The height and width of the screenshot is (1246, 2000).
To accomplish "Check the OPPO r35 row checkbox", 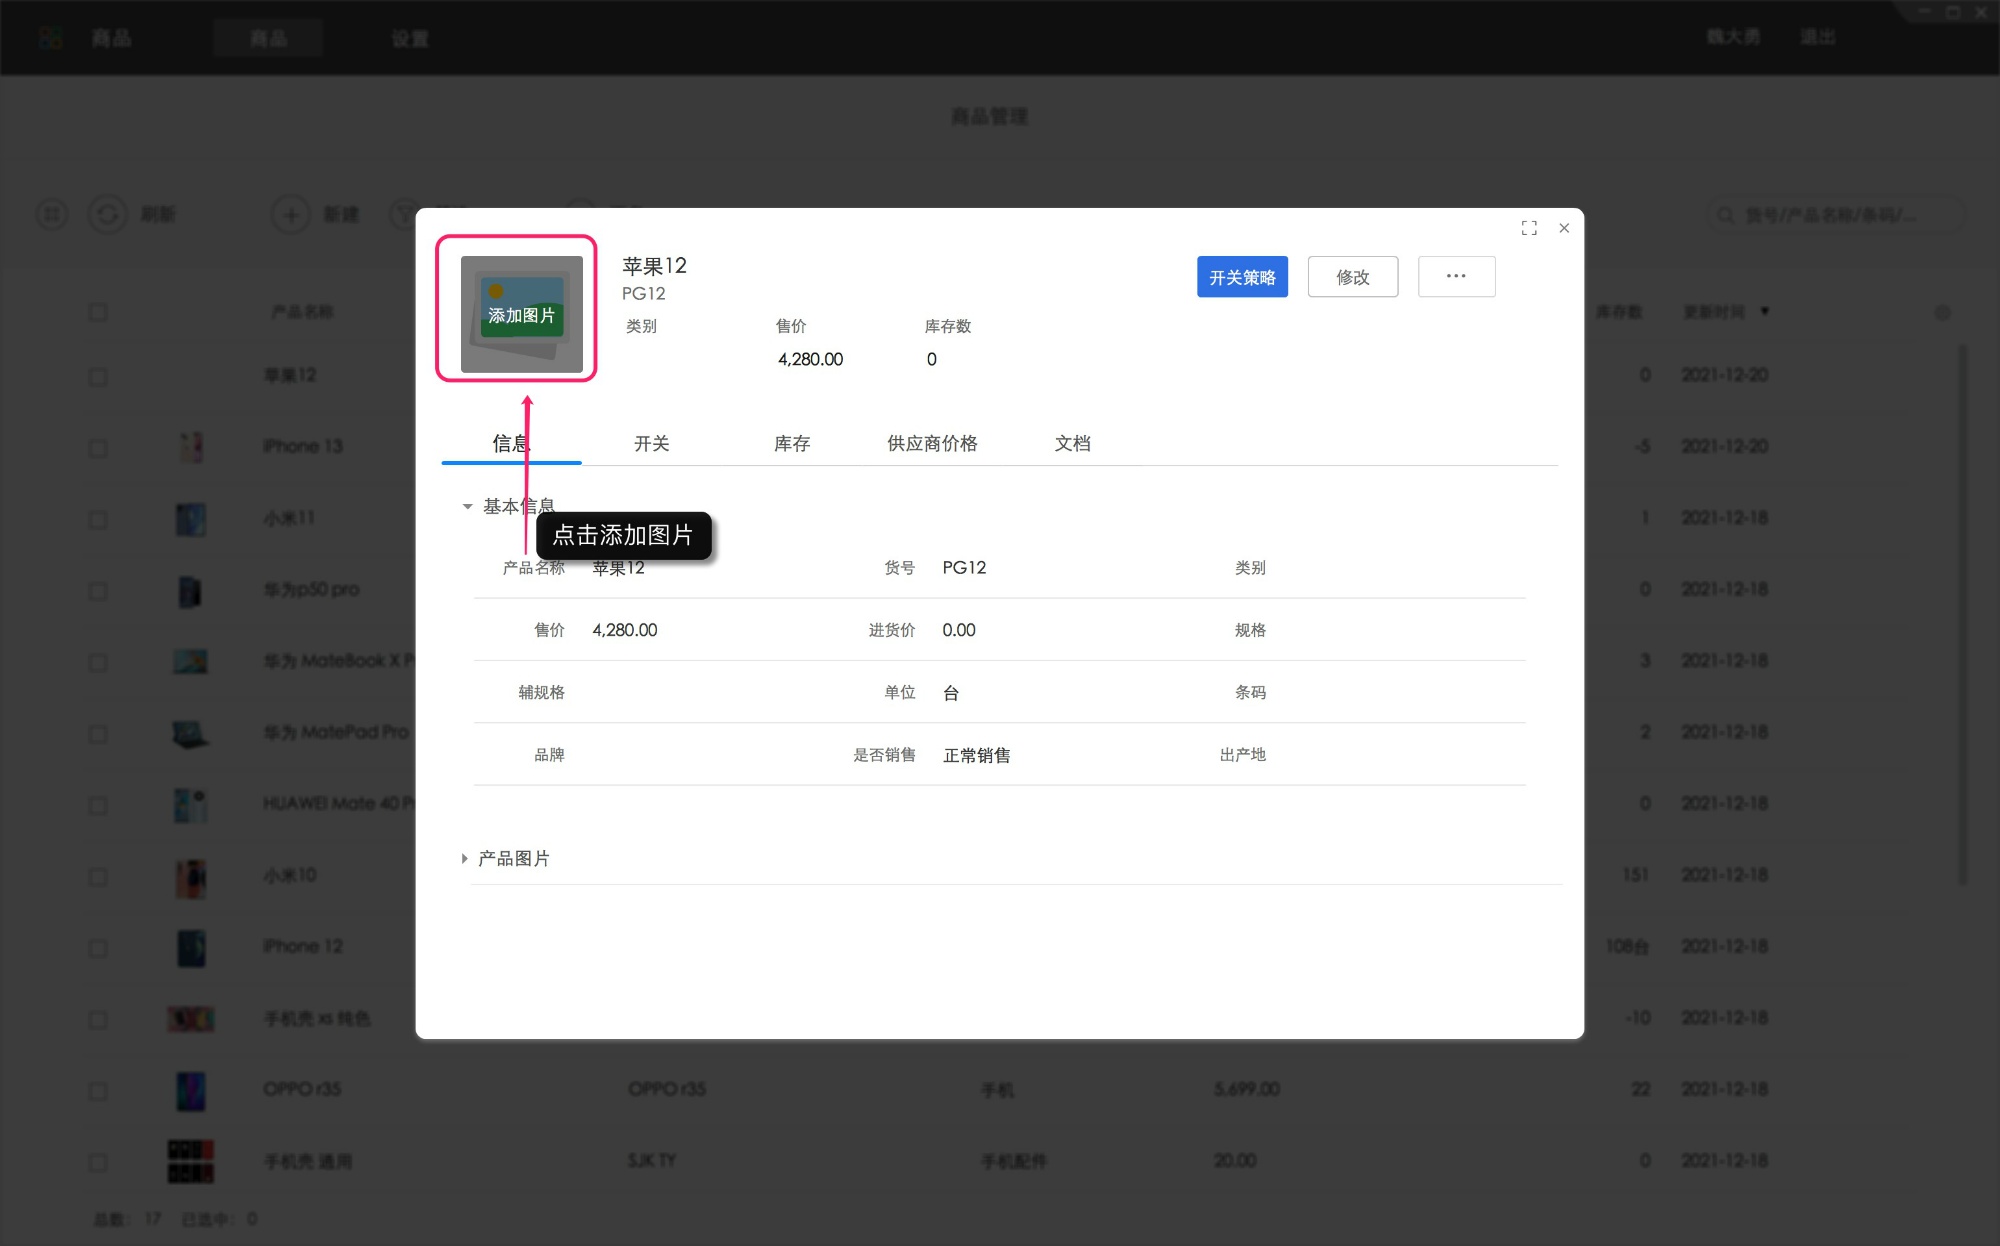I will (98, 1090).
